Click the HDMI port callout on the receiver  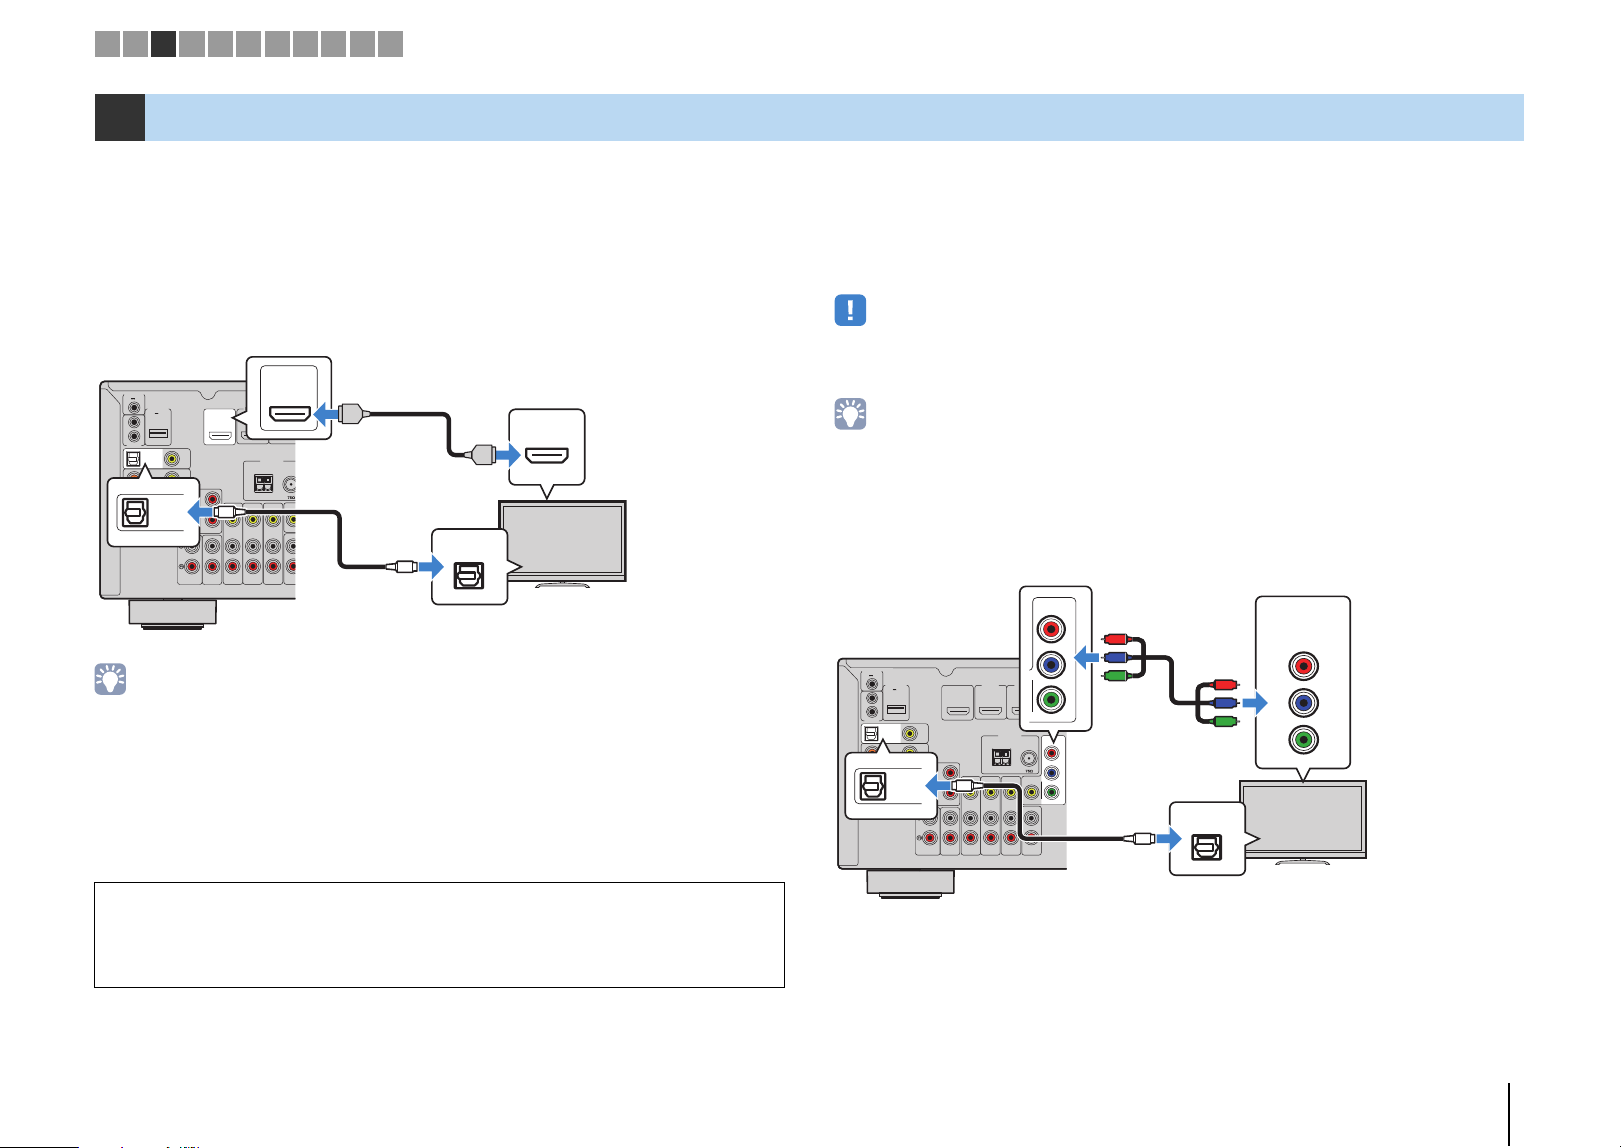click(x=289, y=398)
